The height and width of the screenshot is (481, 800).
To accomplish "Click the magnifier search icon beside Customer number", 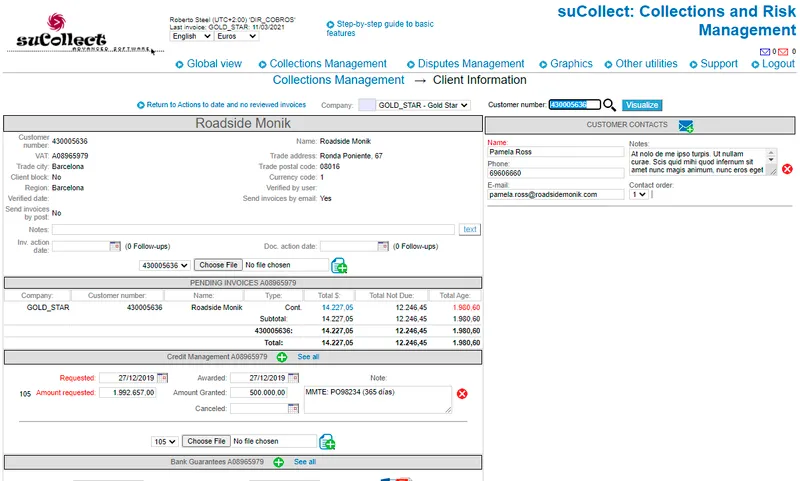I will 609,105.
